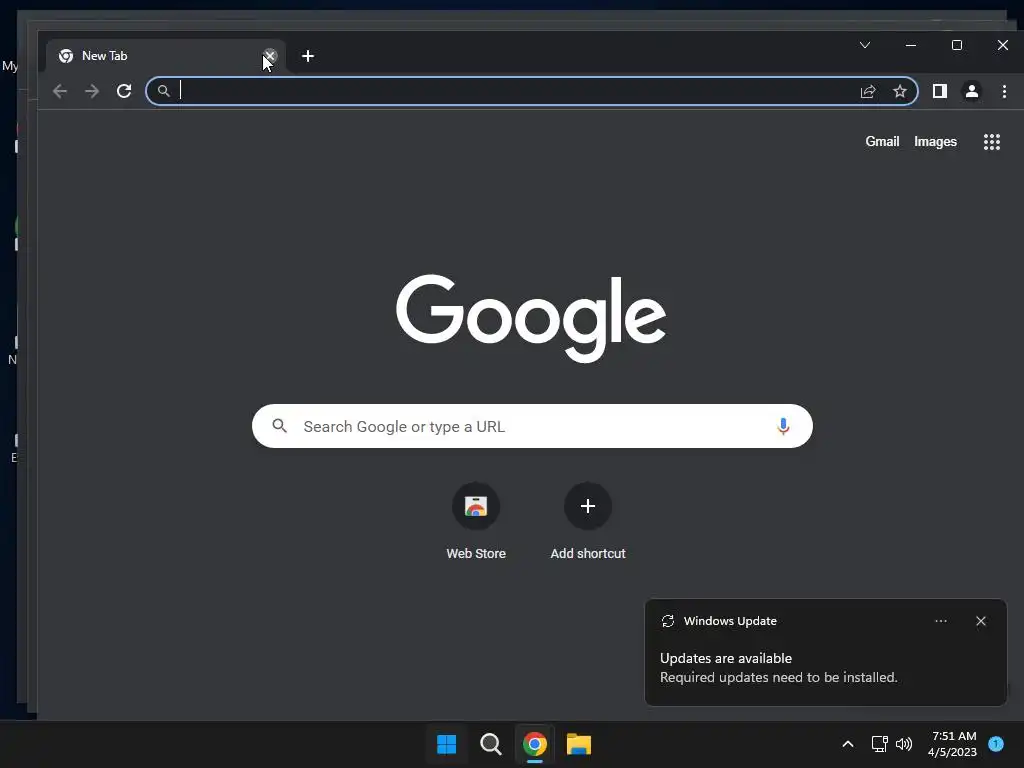Open a new tab with plus button

308,56
